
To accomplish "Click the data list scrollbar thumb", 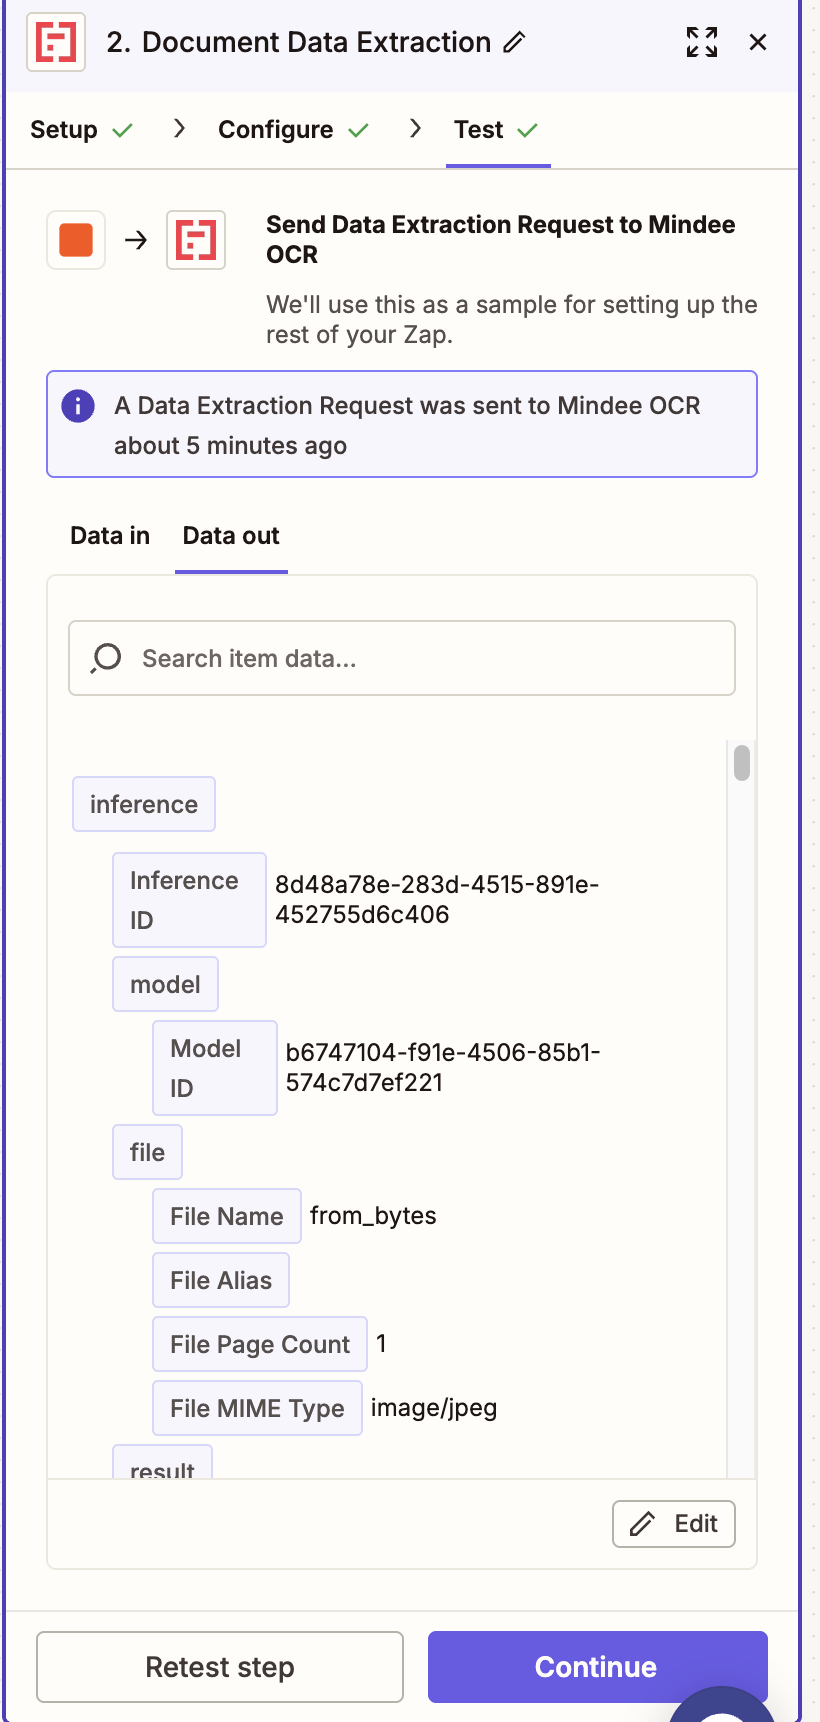I will click(x=742, y=762).
